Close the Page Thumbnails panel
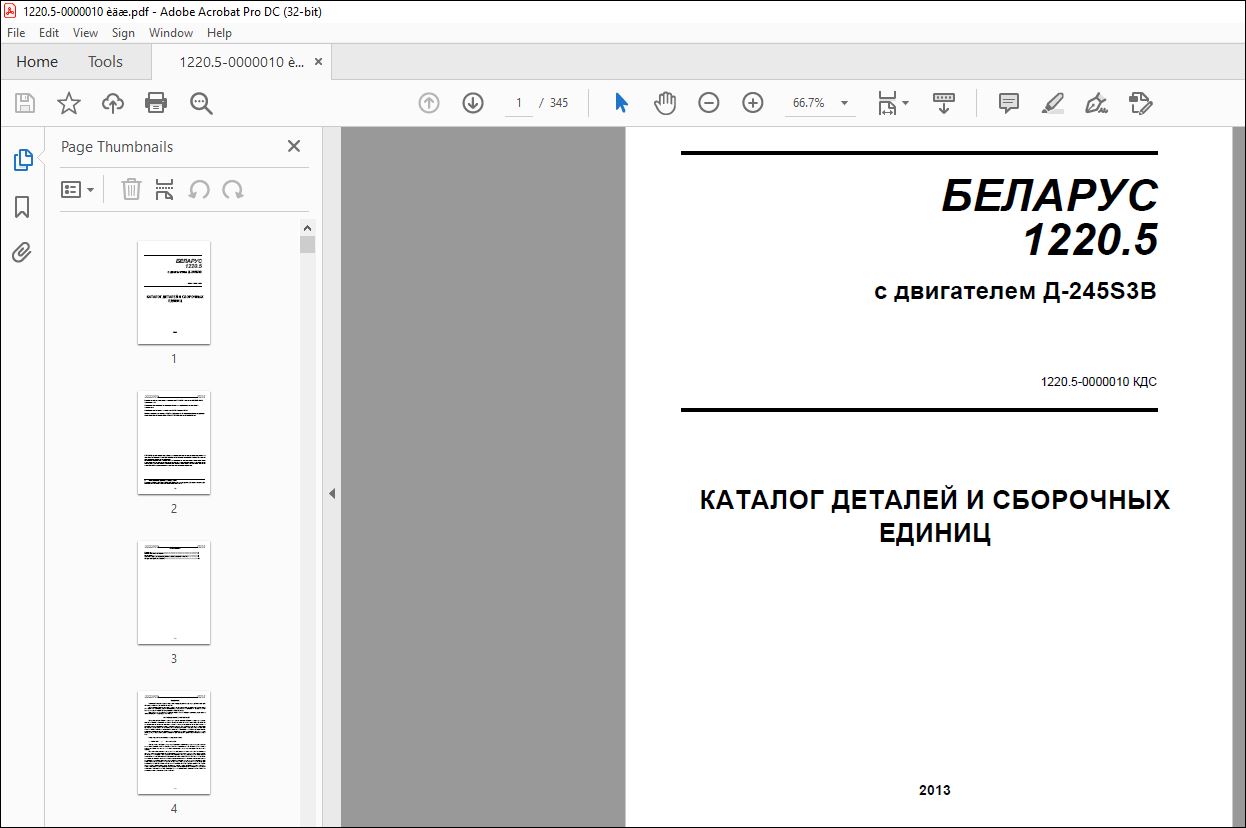This screenshot has width=1246, height=828. (x=294, y=146)
